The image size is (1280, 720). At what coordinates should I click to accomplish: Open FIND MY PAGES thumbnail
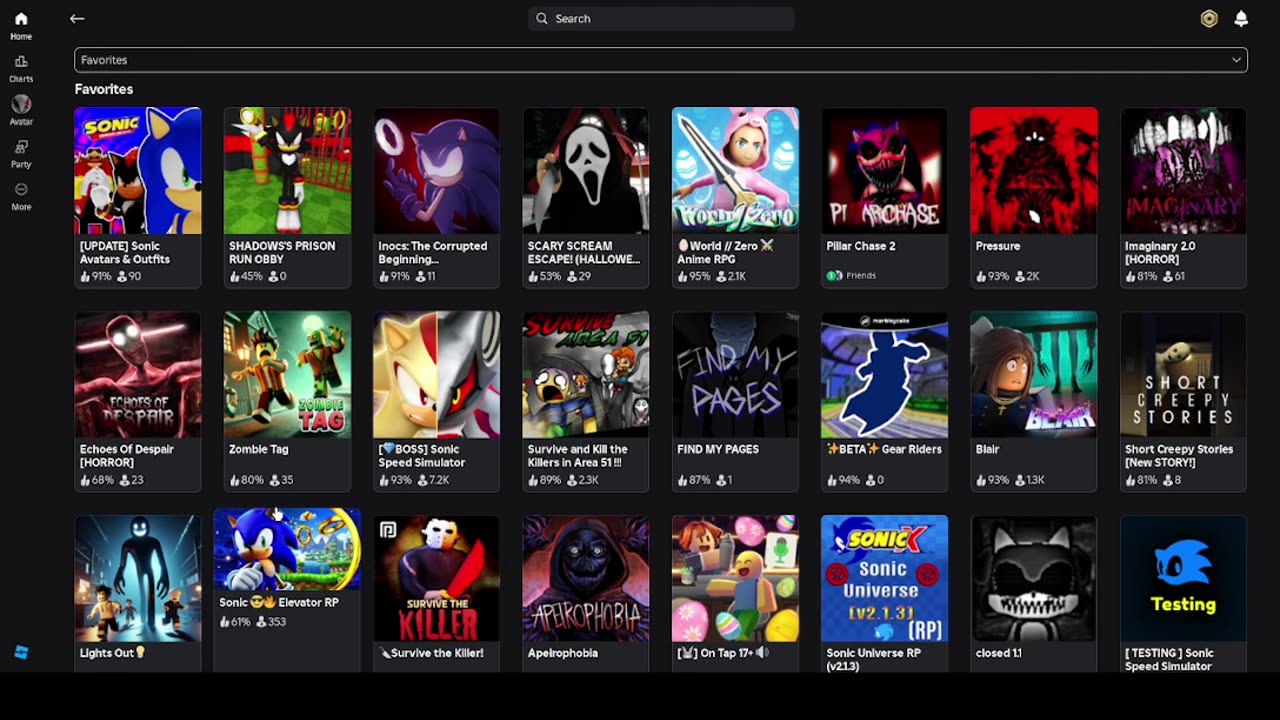point(735,375)
